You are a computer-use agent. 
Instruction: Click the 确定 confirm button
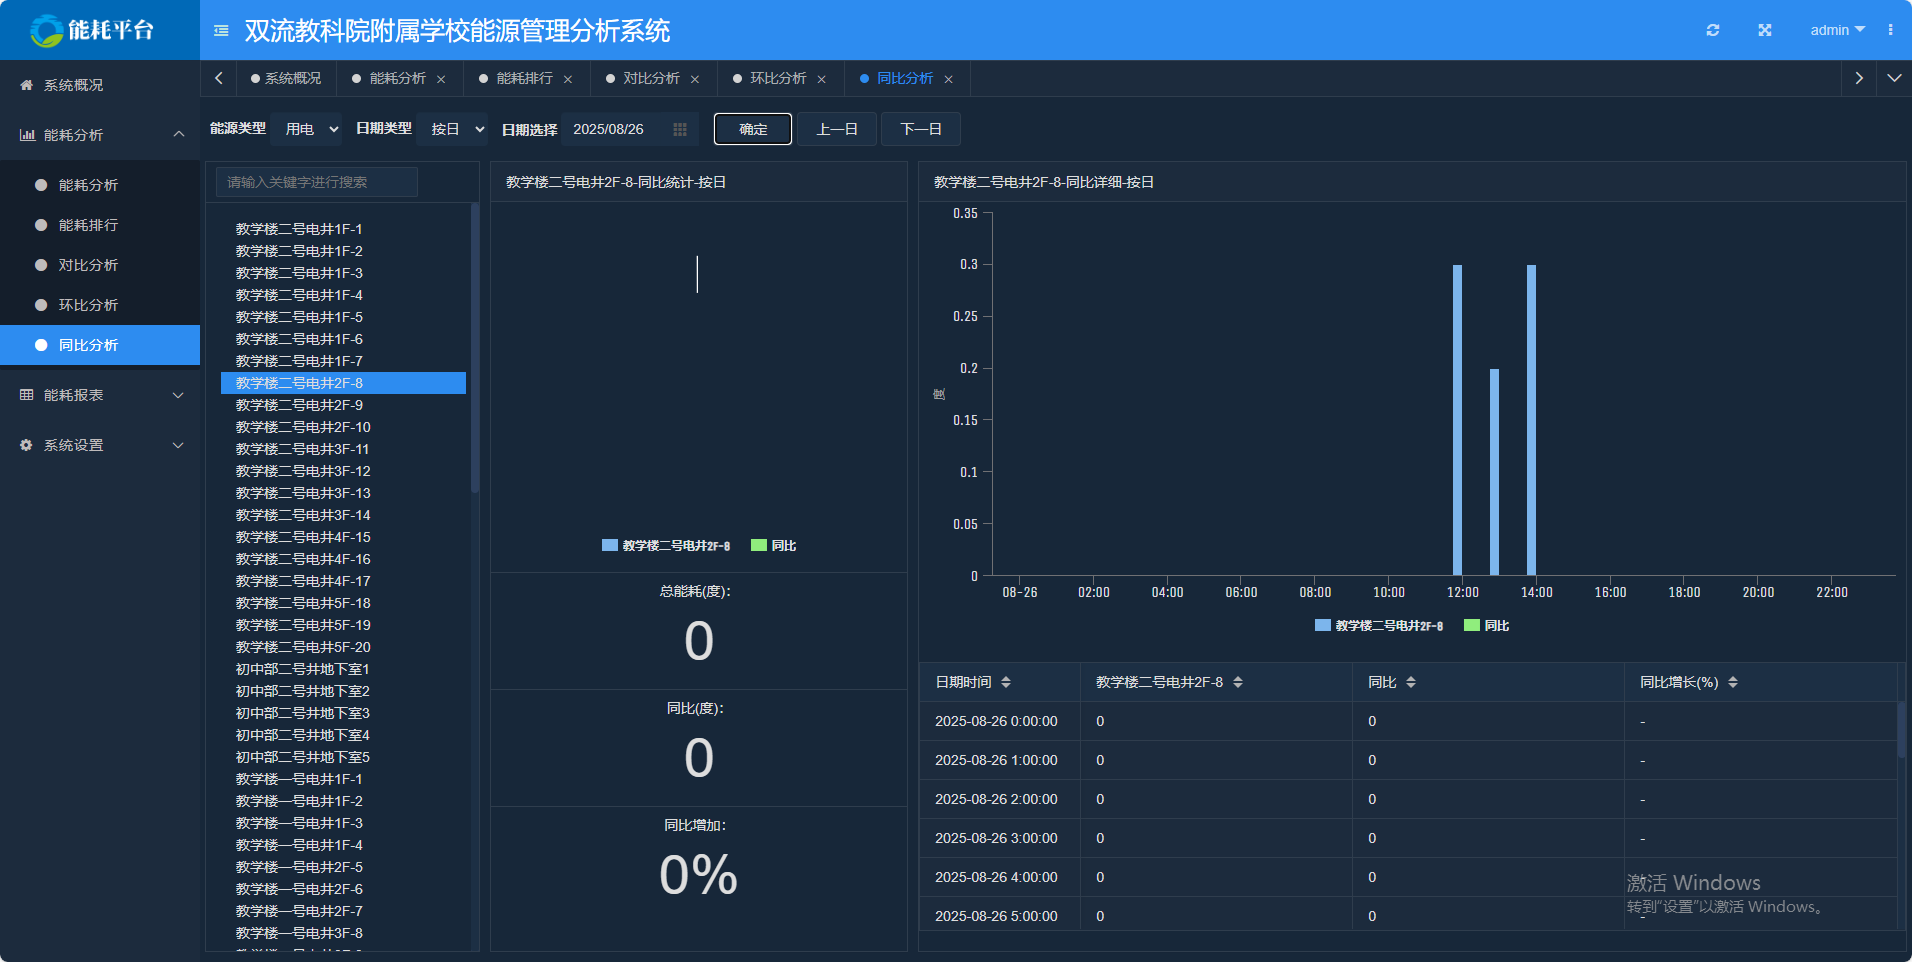point(752,129)
